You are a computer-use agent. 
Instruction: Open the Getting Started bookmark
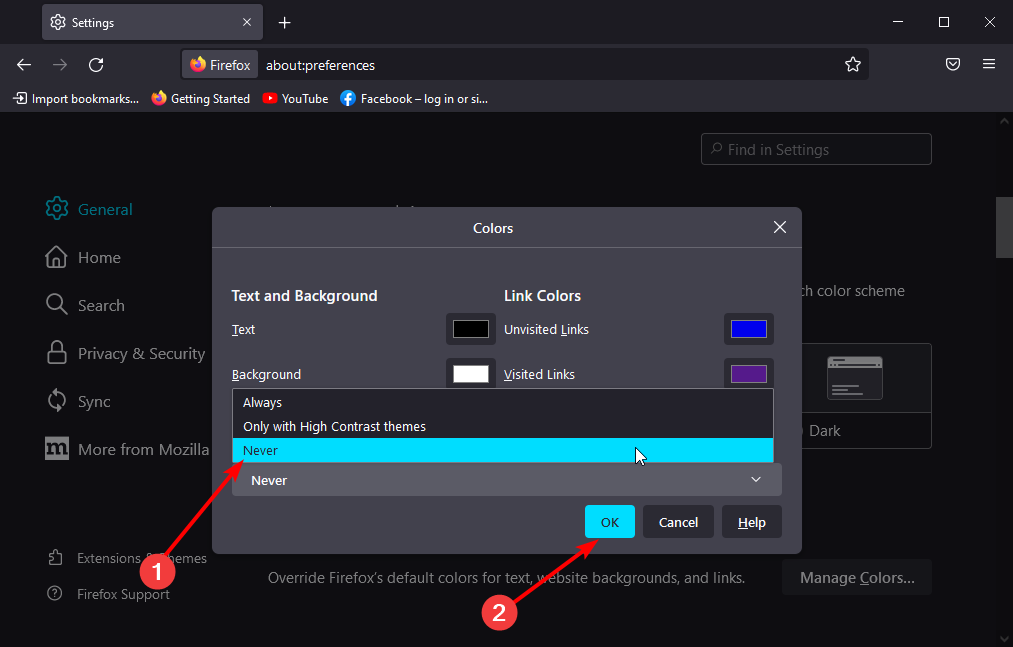coord(200,99)
